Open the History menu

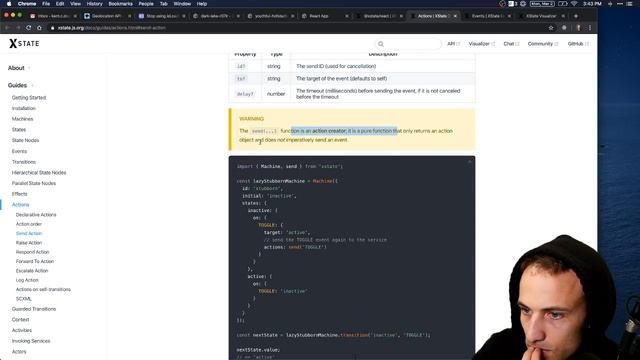[x=94, y=4]
